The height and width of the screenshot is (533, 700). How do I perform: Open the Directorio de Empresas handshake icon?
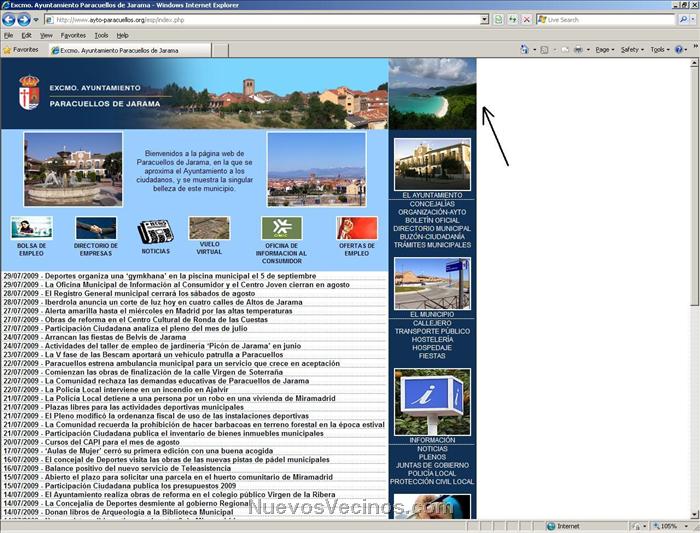point(95,228)
